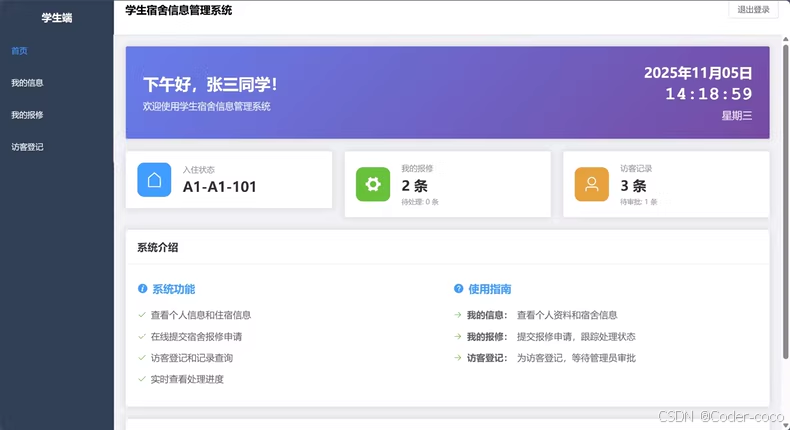Click the bold 我的报修： guide label
This screenshot has width=790, height=430.
(487, 336)
